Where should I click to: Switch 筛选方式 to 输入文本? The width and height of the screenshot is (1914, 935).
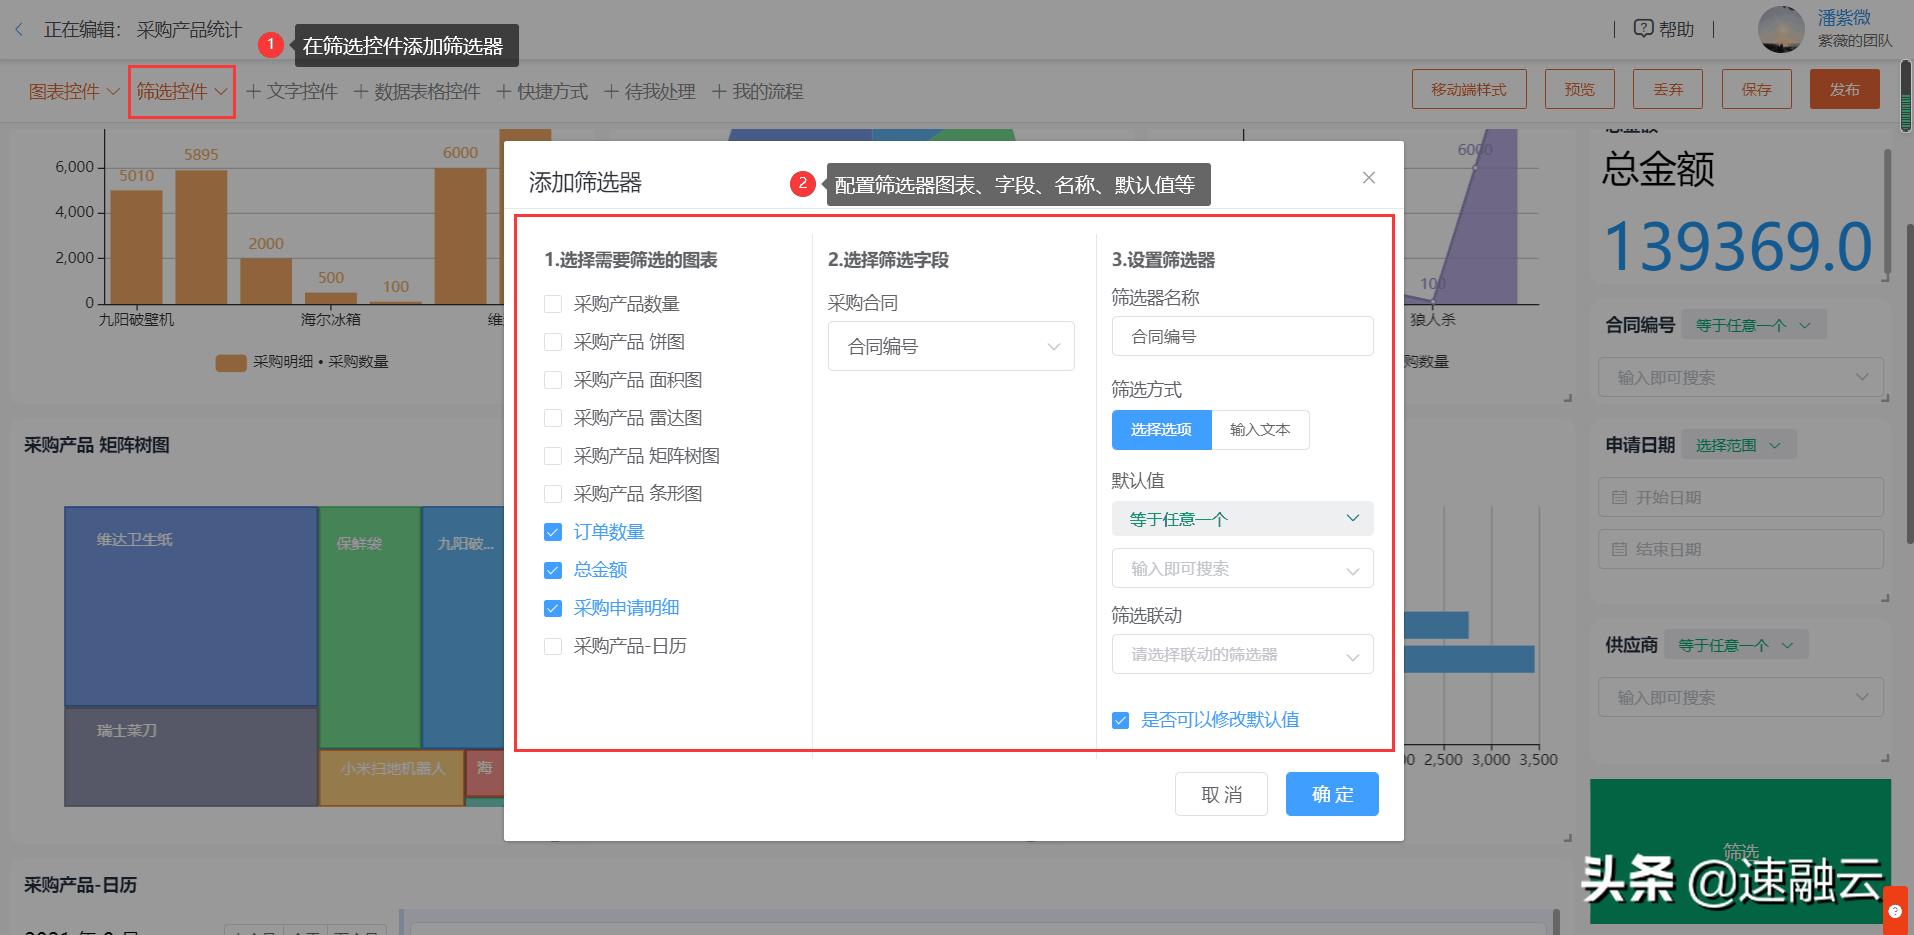1260,429
